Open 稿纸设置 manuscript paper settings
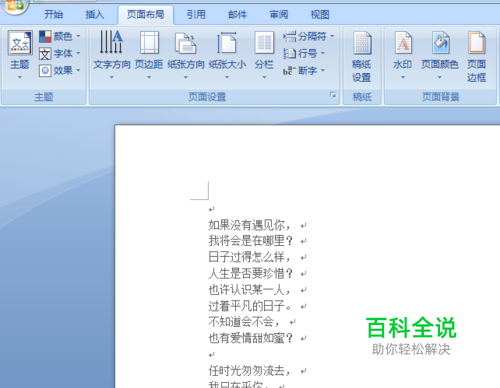 click(362, 57)
